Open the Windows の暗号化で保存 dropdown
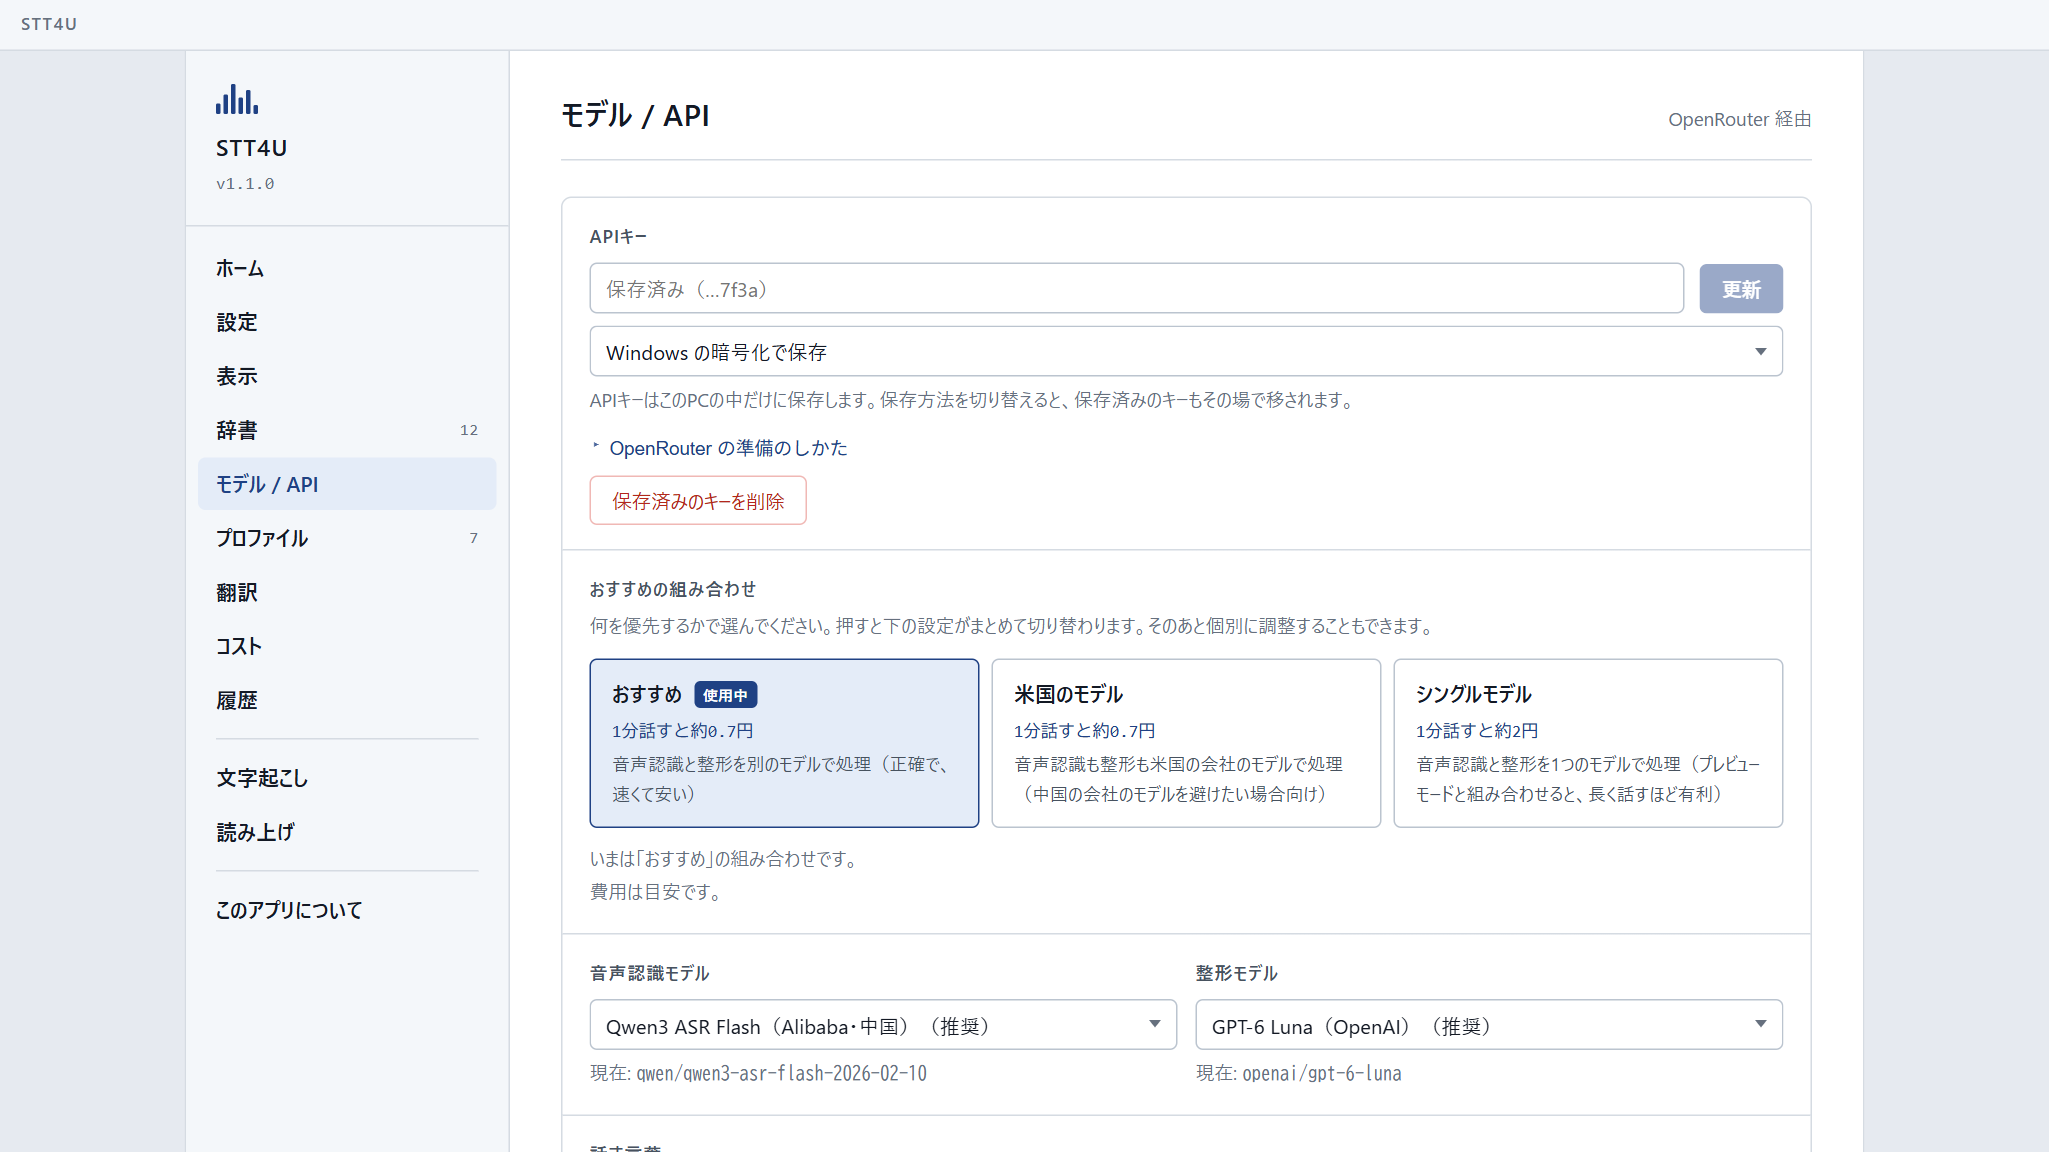The image size is (2049, 1152). pyautogui.click(x=1186, y=352)
